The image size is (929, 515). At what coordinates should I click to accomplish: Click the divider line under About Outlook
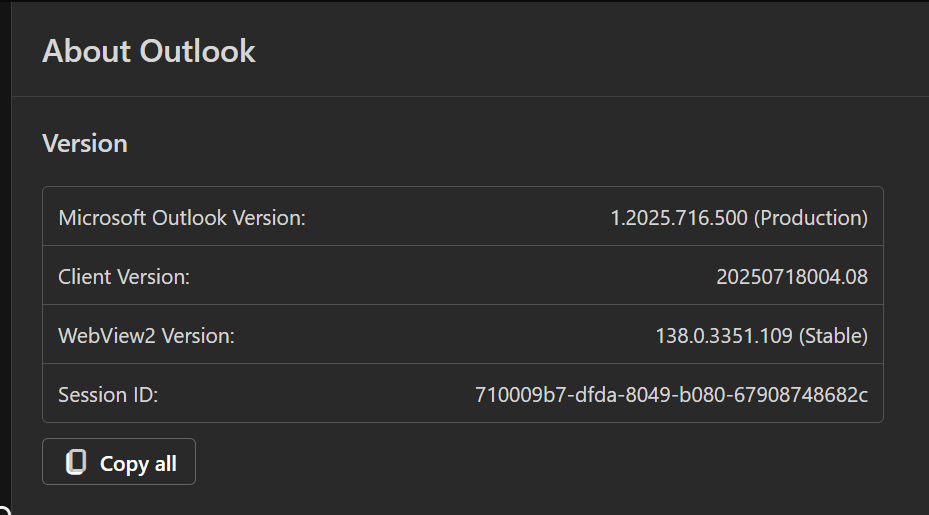coord(470,97)
